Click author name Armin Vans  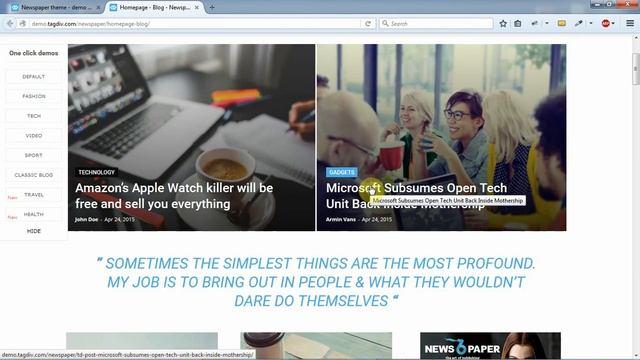tap(340, 220)
